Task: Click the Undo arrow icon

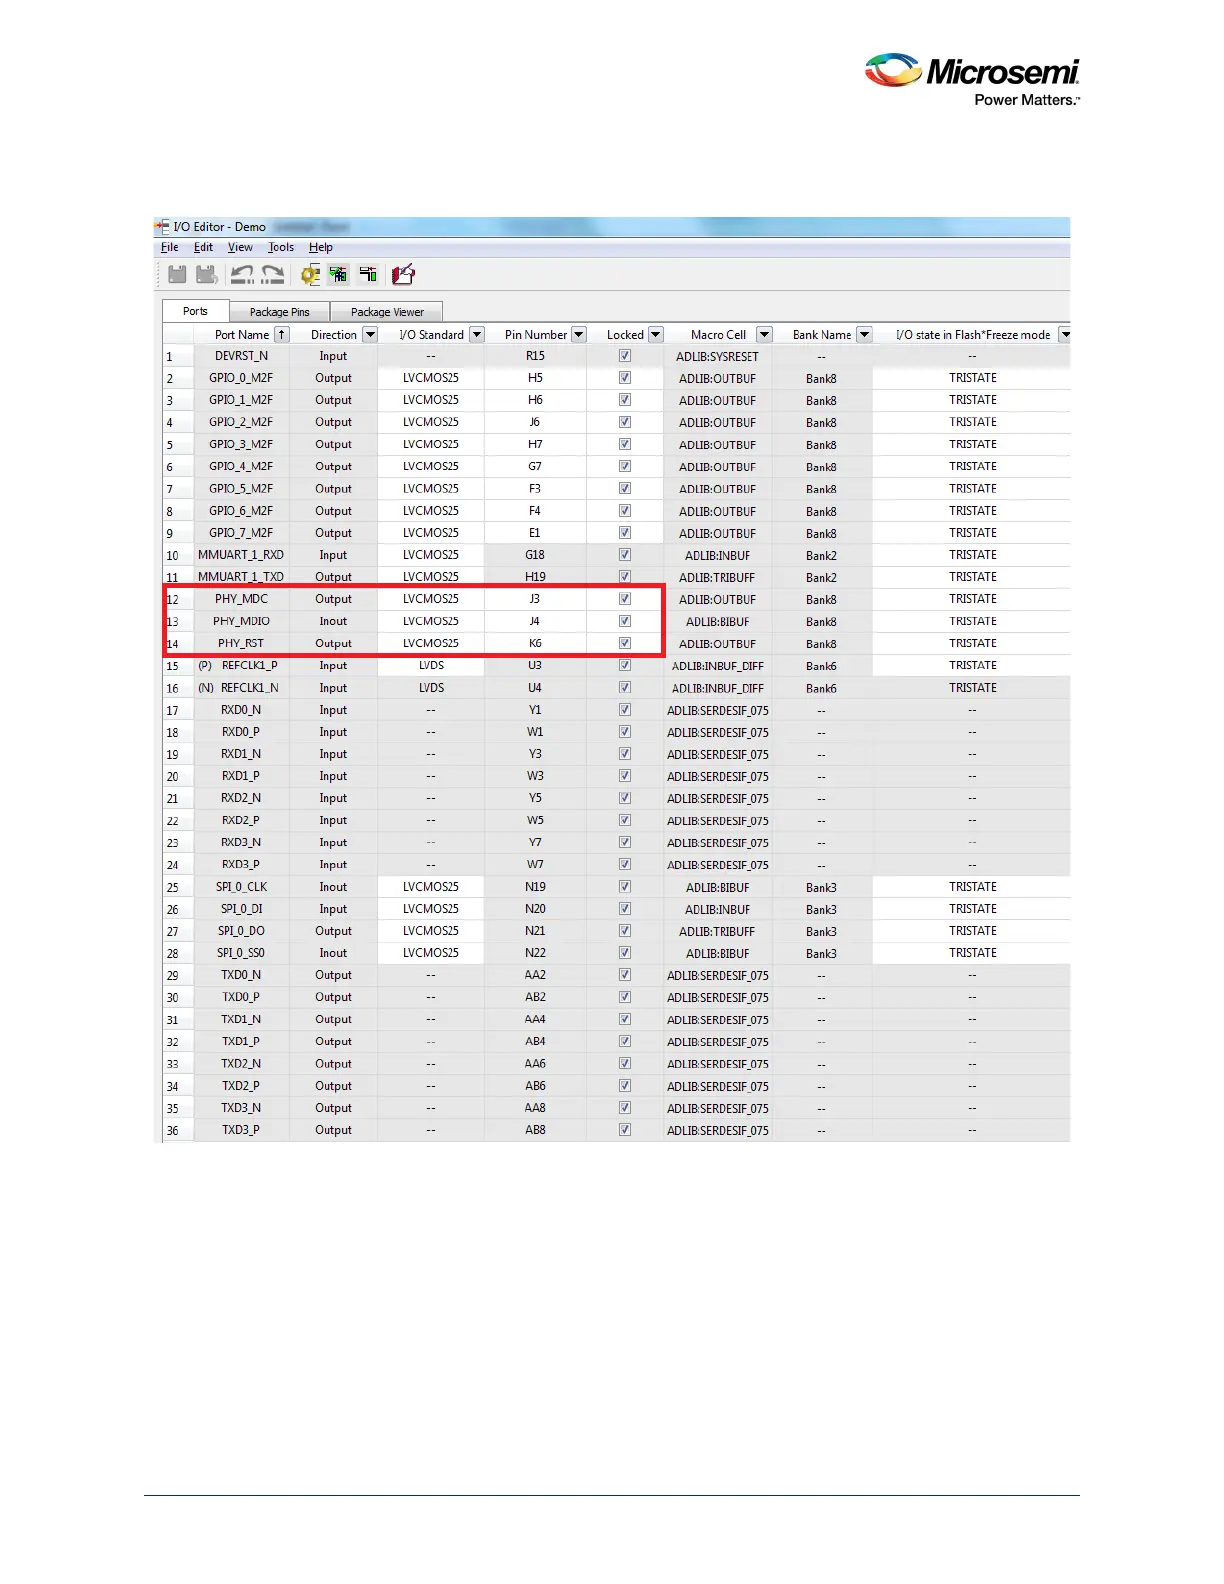Action: [x=242, y=275]
